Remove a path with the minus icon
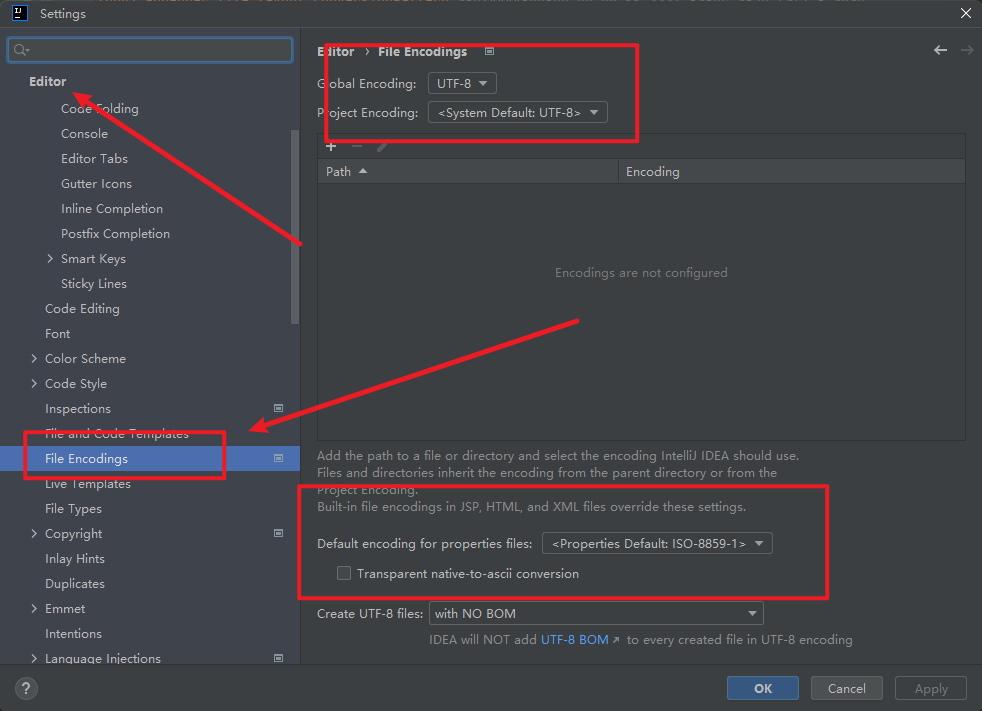 (357, 147)
